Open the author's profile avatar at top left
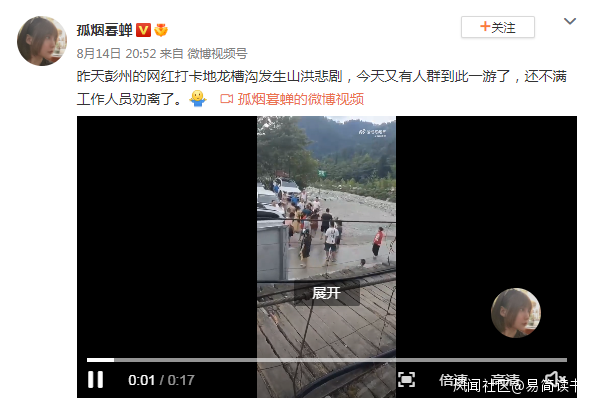This screenshot has width=597, height=407. coord(42,41)
